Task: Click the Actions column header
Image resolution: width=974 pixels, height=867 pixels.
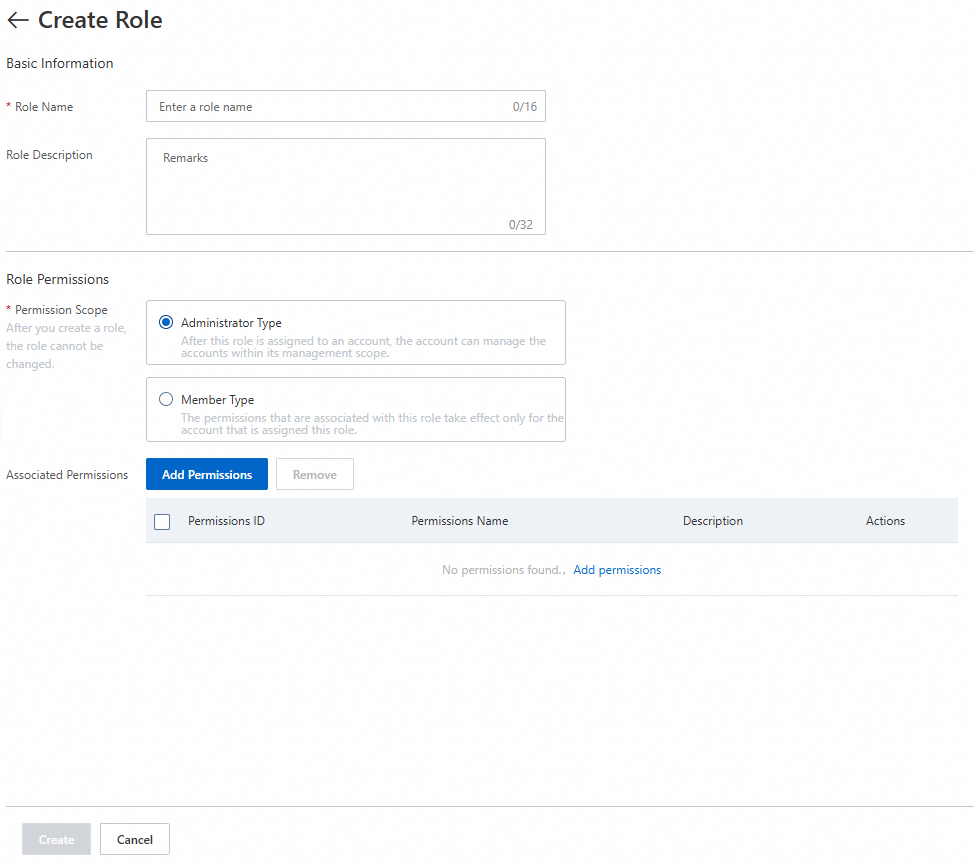Action: click(x=885, y=521)
